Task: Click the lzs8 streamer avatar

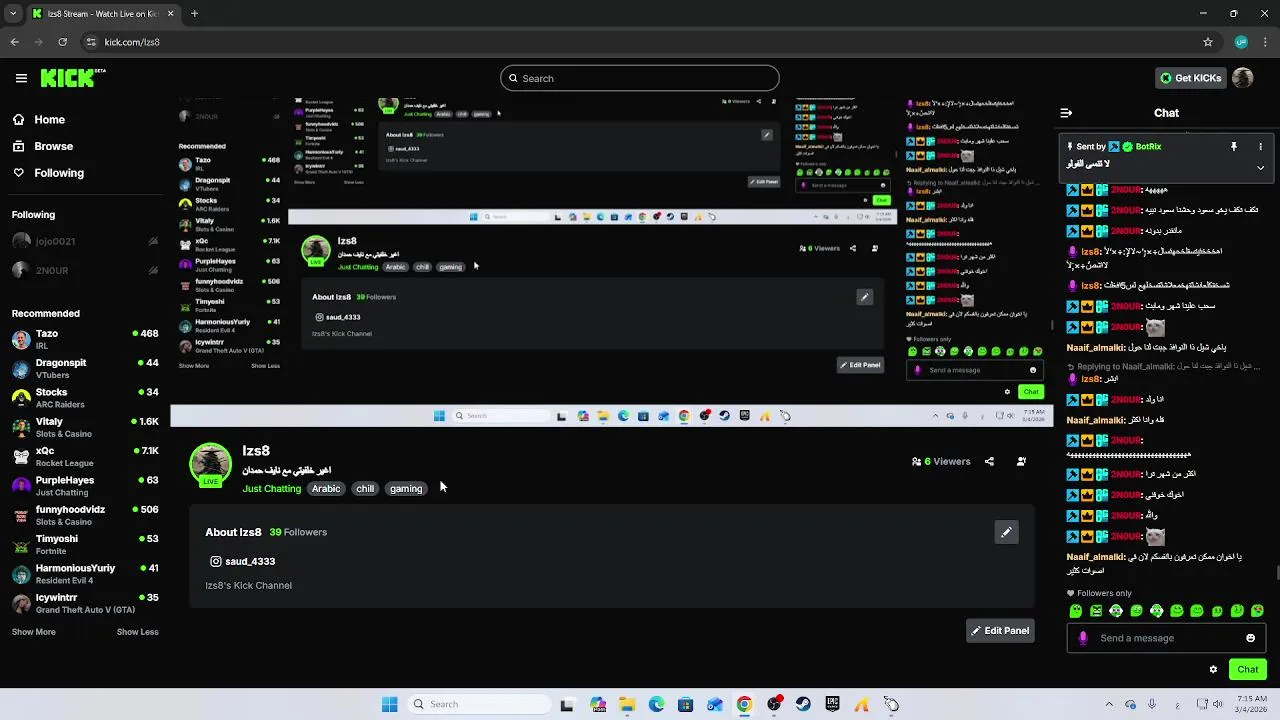Action: (x=210, y=465)
